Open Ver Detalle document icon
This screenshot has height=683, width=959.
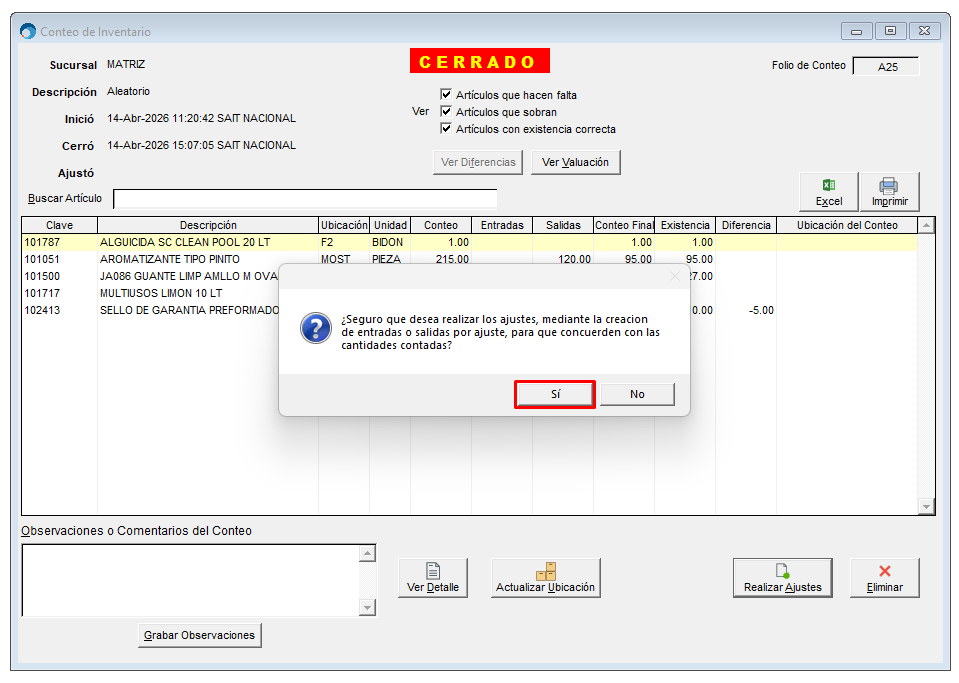coord(433,571)
